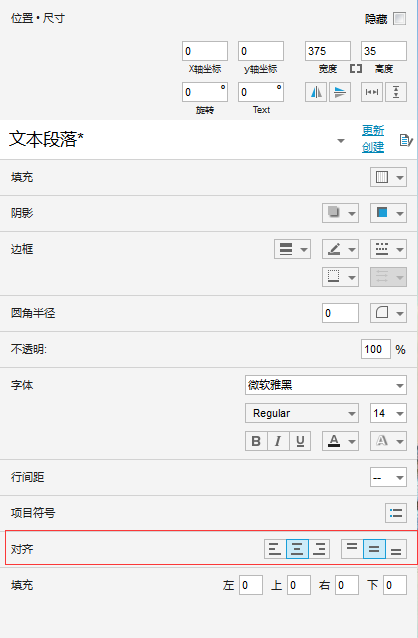Toggle italic formatting
Viewport: 418px width, 638px height.
click(278, 441)
